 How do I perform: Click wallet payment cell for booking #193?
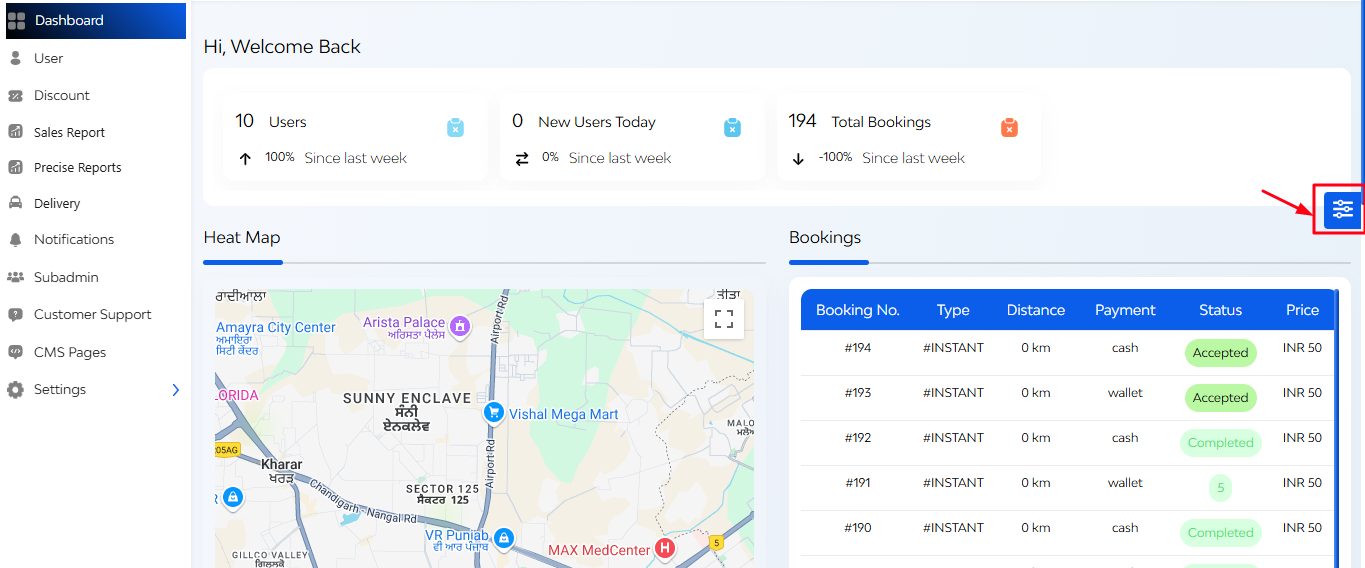click(1125, 393)
